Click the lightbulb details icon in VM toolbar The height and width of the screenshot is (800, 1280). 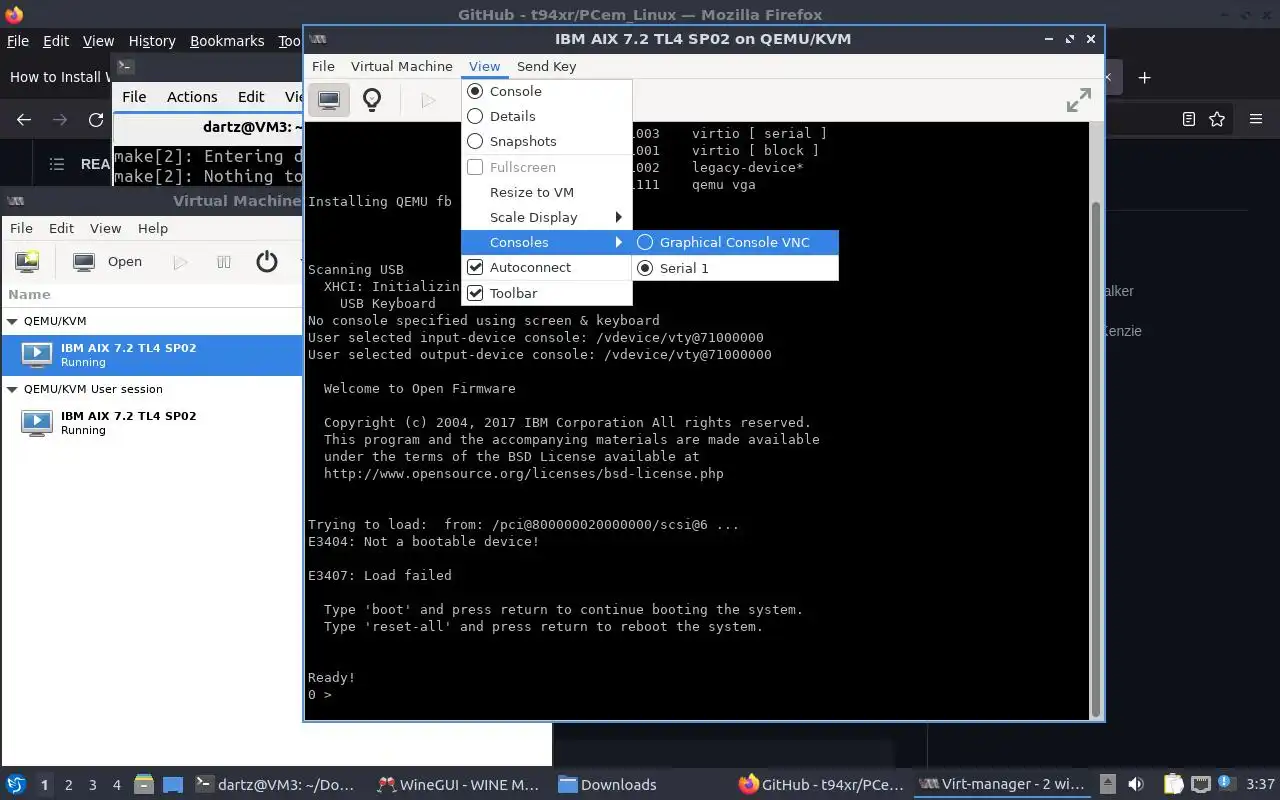pyautogui.click(x=372, y=99)
